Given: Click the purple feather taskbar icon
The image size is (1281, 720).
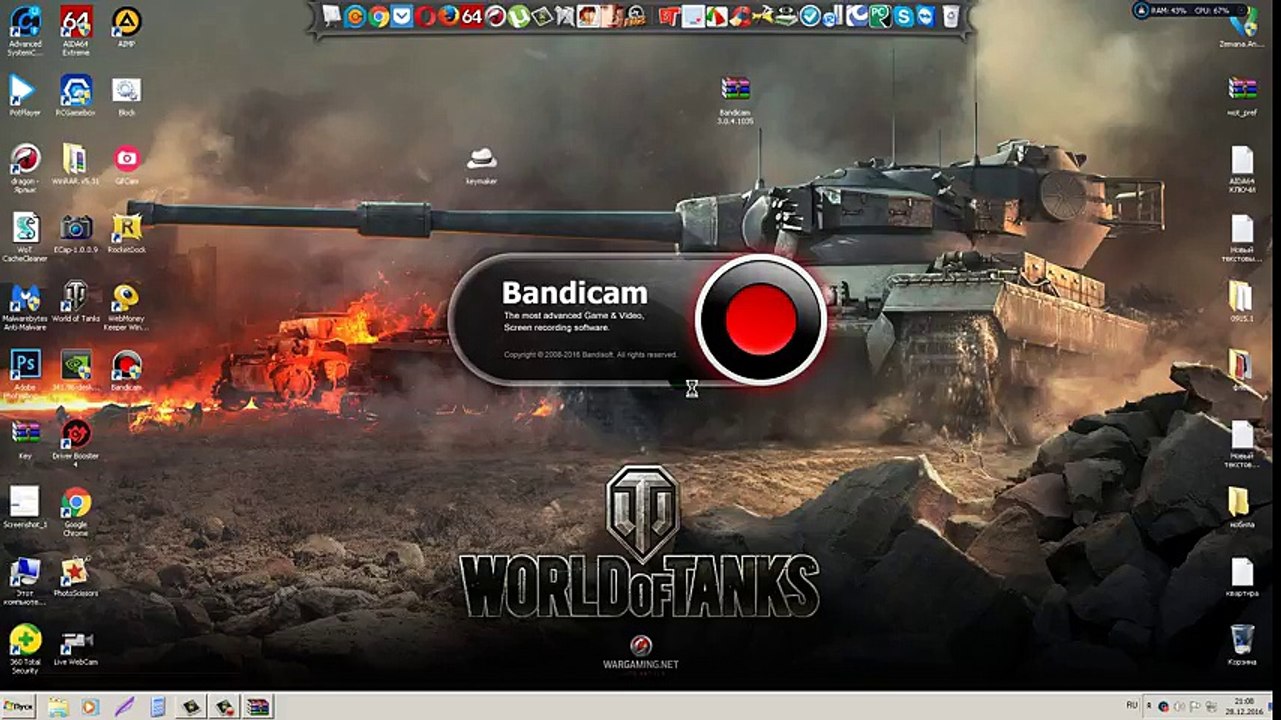Looking at the screenshot, I should click(124, 707).
